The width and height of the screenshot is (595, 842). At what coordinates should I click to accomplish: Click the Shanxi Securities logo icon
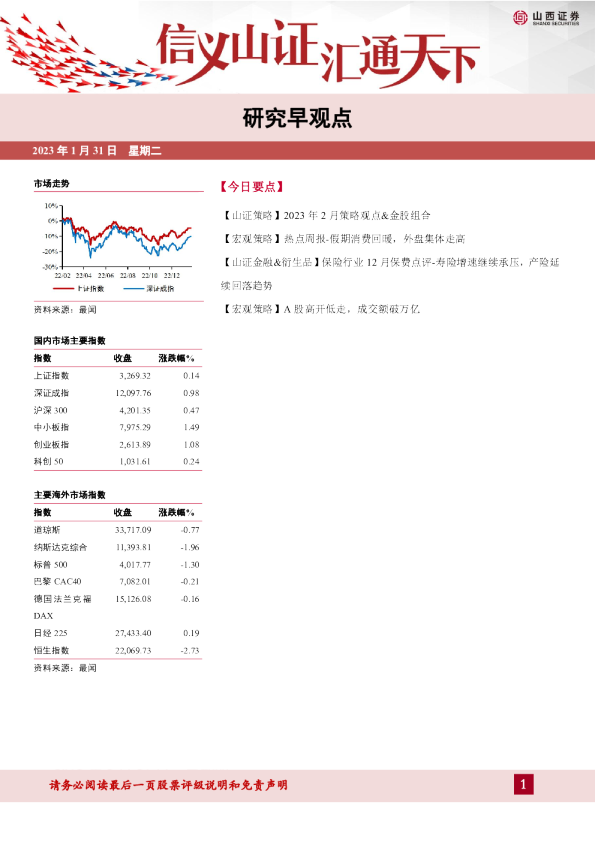coord(520,18)
